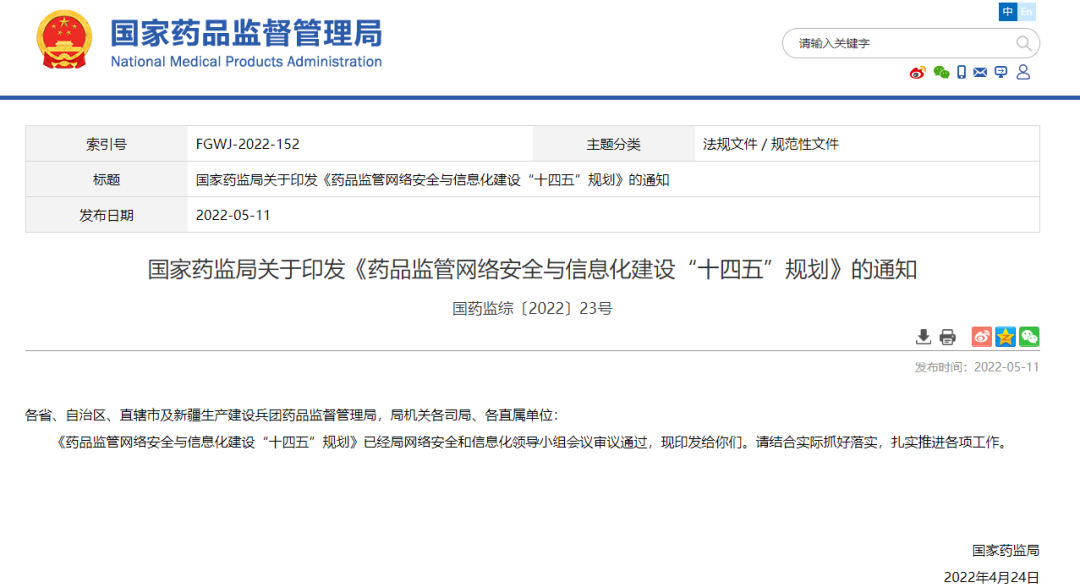Print the page with the printer icon
1080x588 pixels.
pyautogui.click(x=948, y=337)
